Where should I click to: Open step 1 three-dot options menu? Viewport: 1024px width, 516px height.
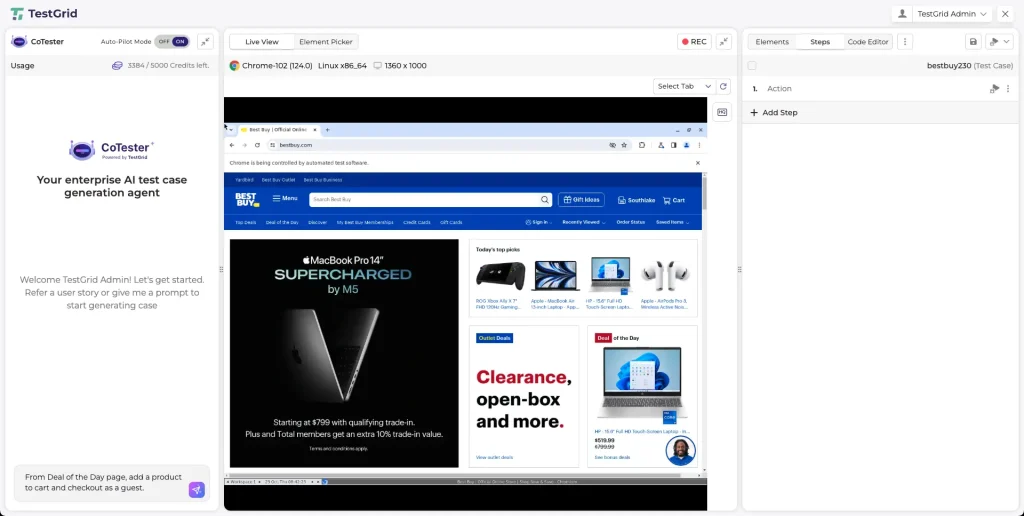[x=1008, y=89]
